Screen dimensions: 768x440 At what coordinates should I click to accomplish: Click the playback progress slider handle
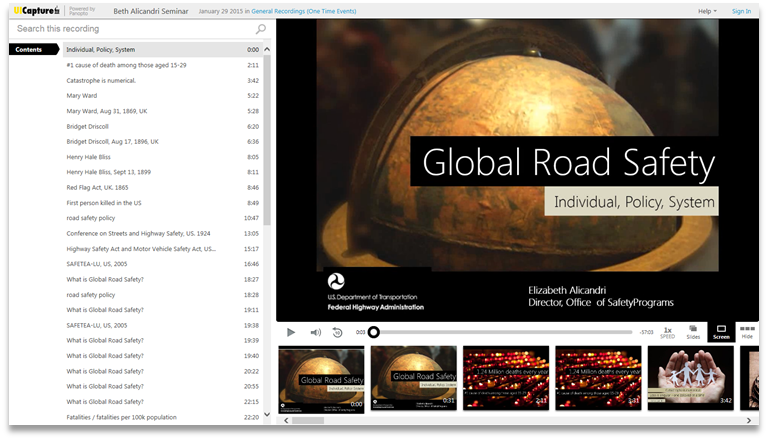374,332
